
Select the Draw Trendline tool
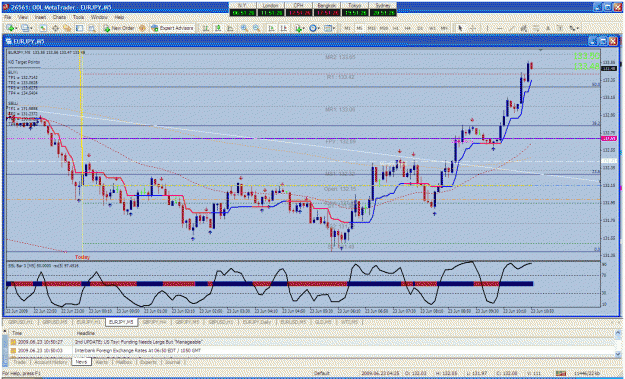click(512, 28)
